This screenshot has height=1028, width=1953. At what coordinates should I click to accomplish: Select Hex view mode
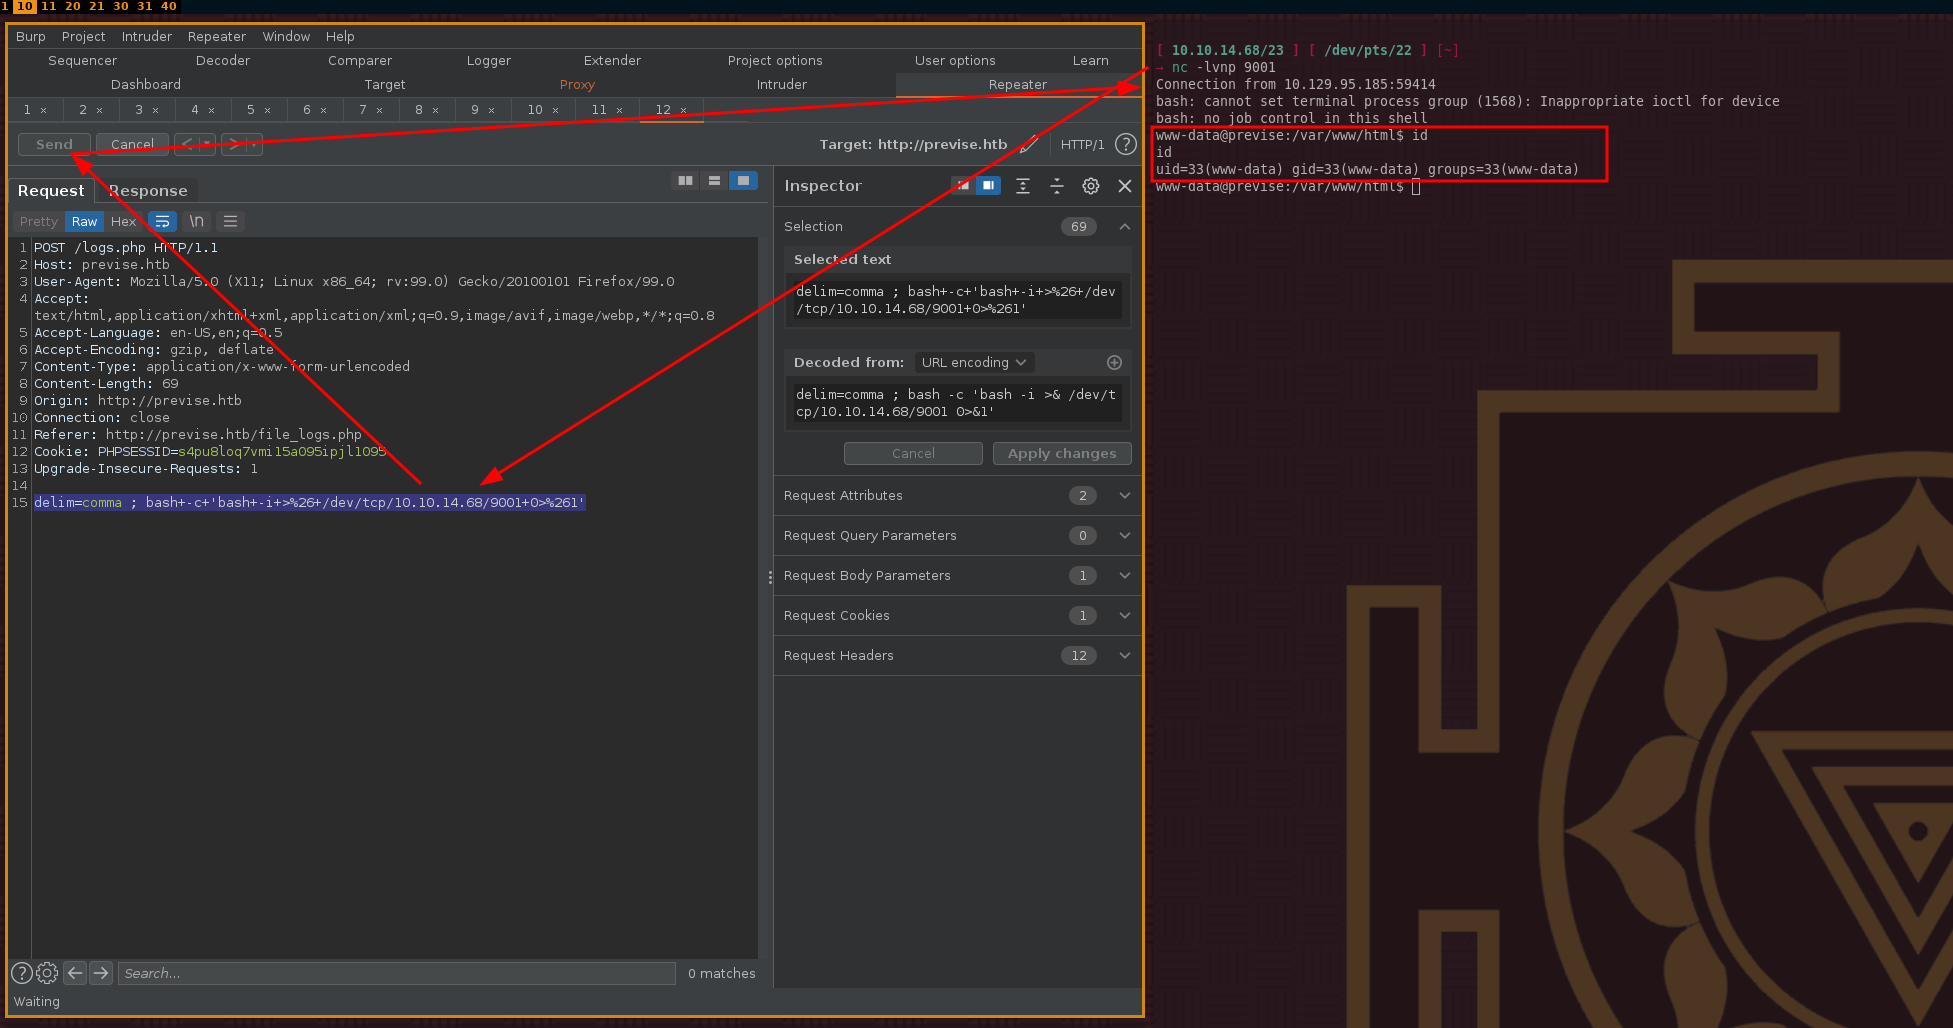(x=123, y=221)
